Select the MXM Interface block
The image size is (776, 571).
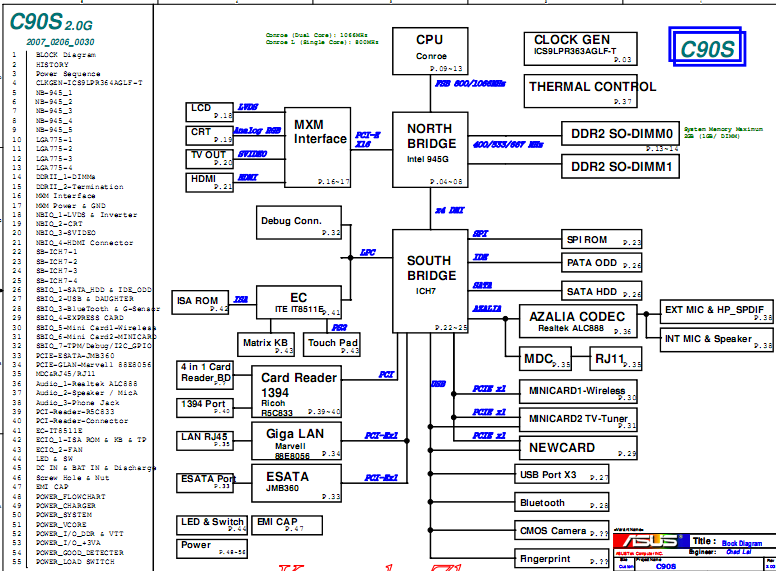(320, 143)
